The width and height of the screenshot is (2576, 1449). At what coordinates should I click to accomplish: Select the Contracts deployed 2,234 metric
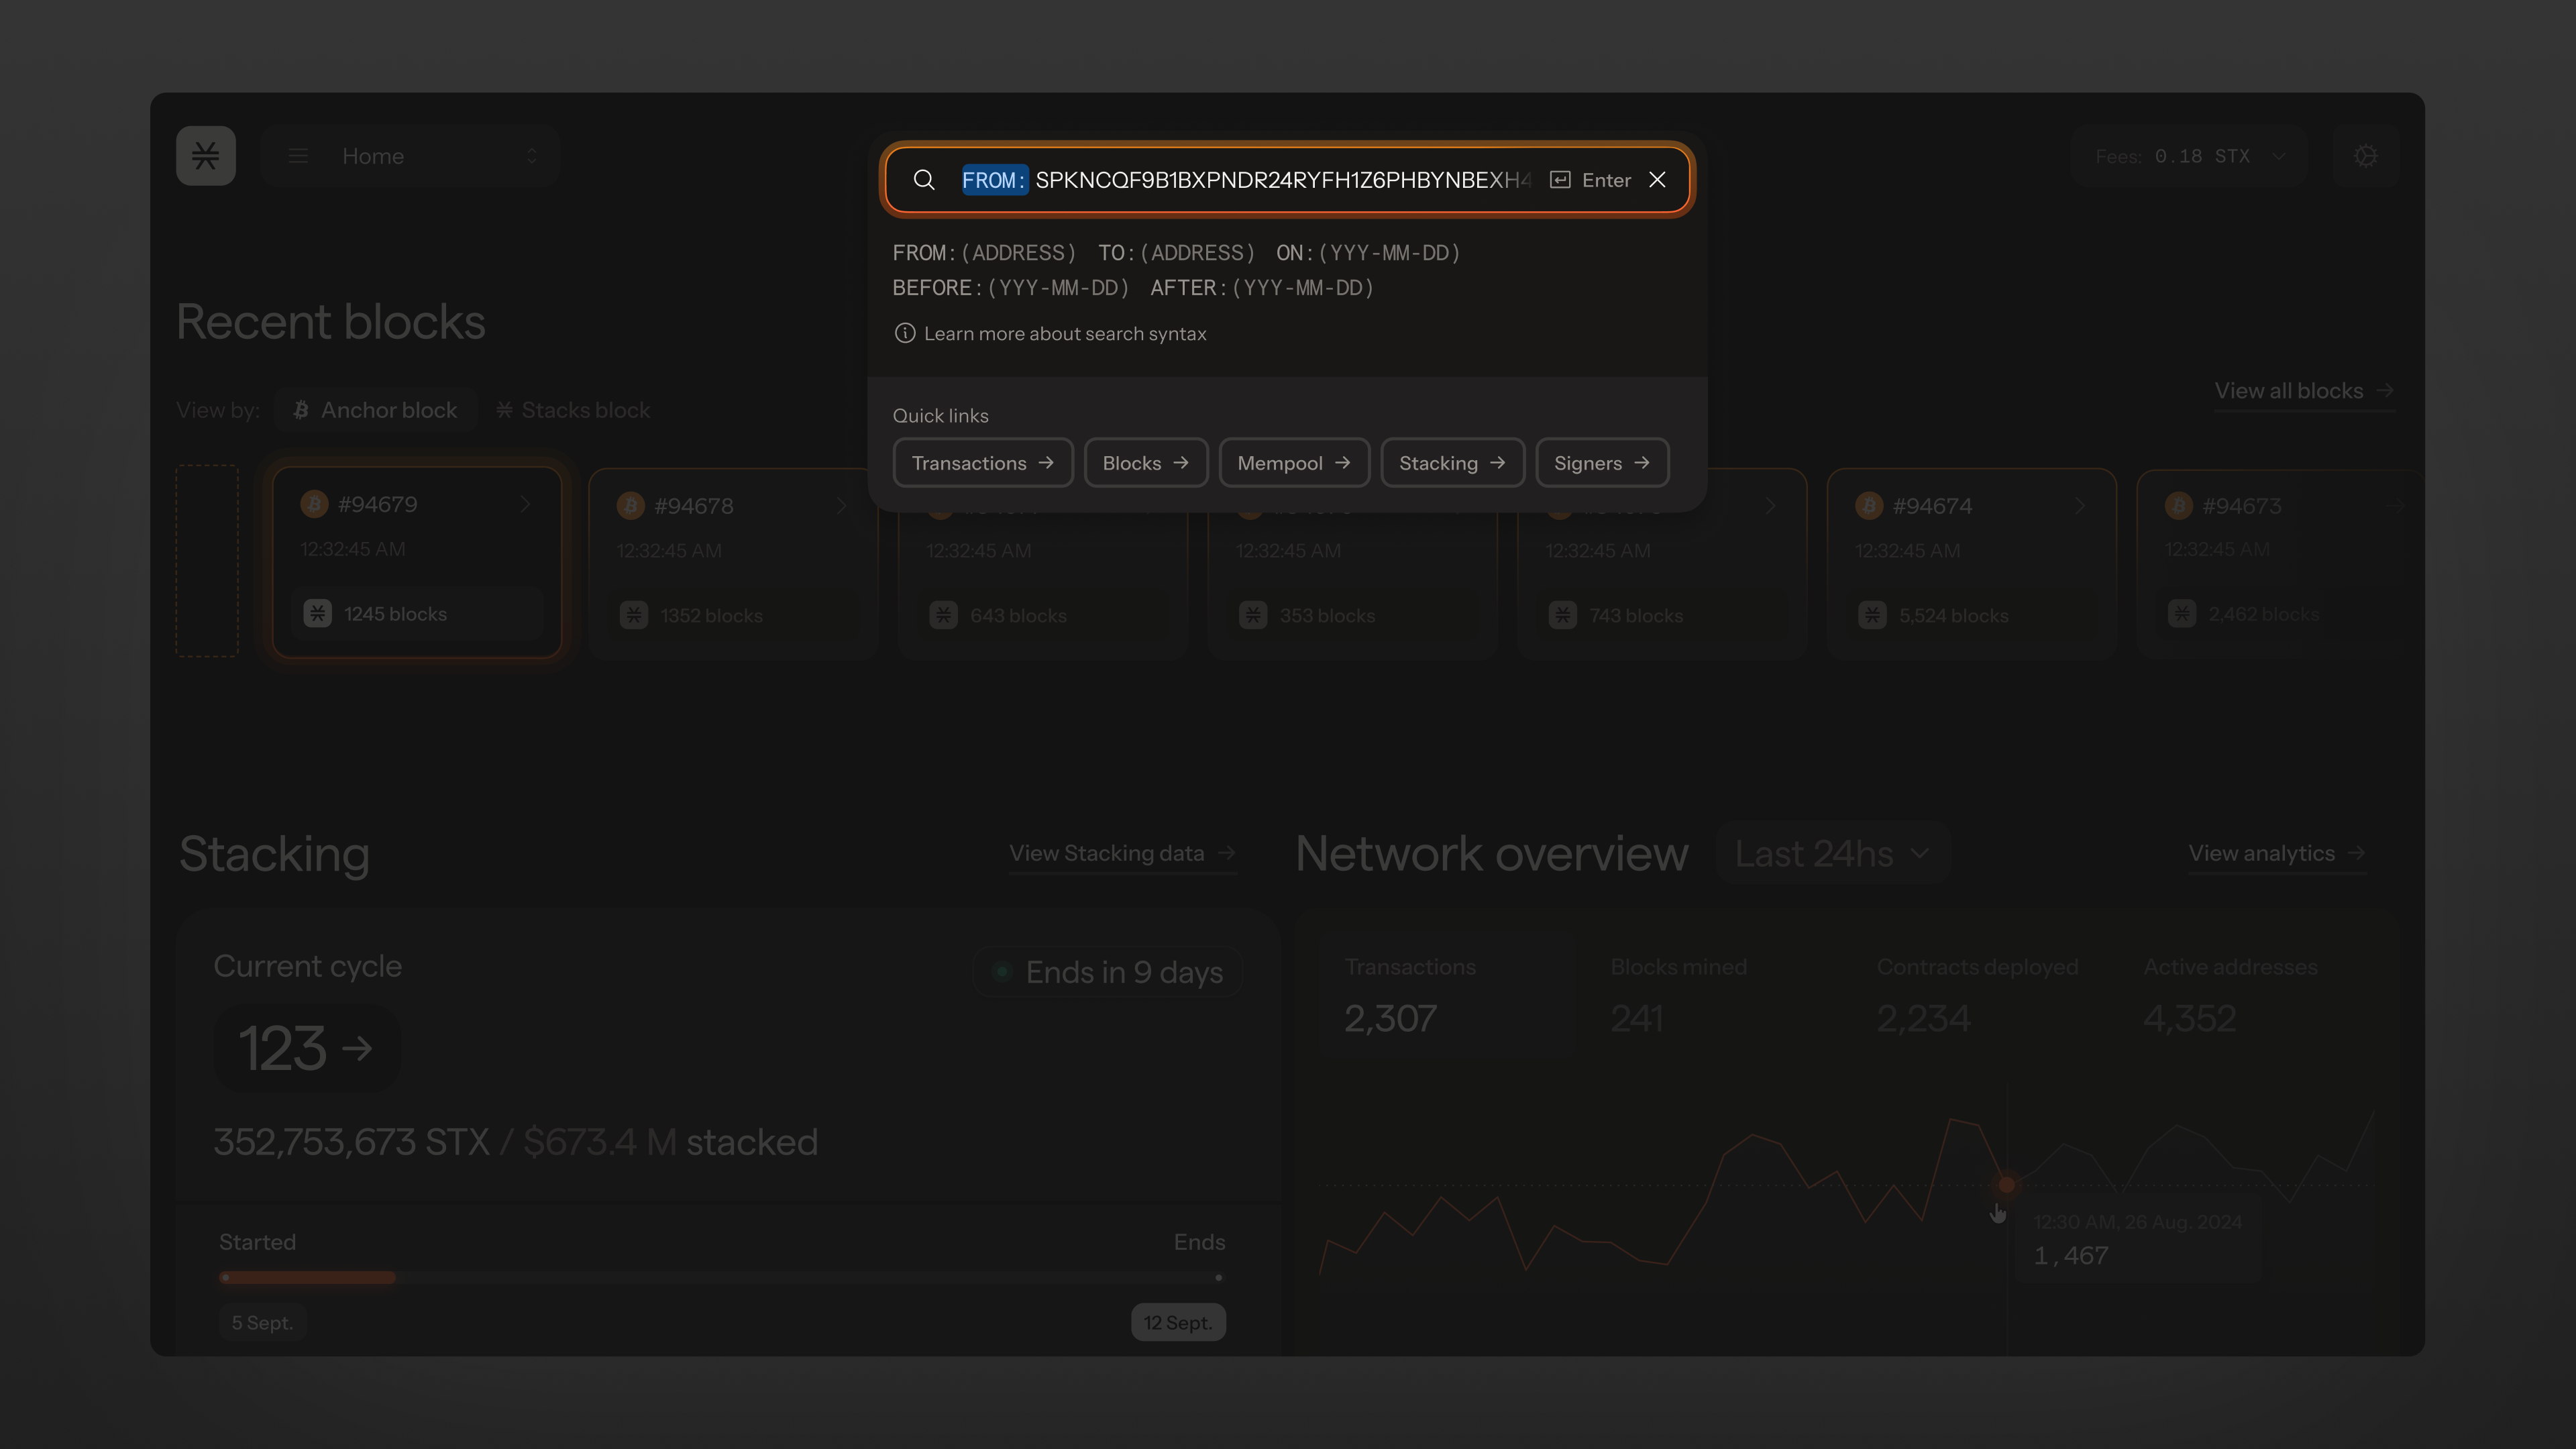[x=1977, y=996]
